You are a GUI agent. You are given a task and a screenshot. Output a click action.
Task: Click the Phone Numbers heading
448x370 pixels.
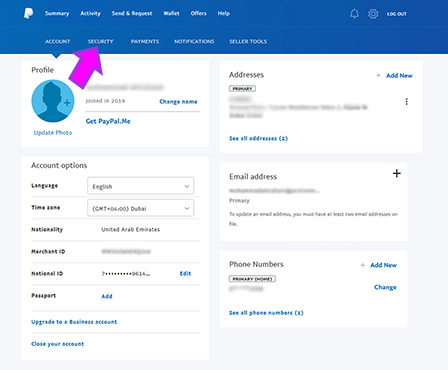coord(256,264)
